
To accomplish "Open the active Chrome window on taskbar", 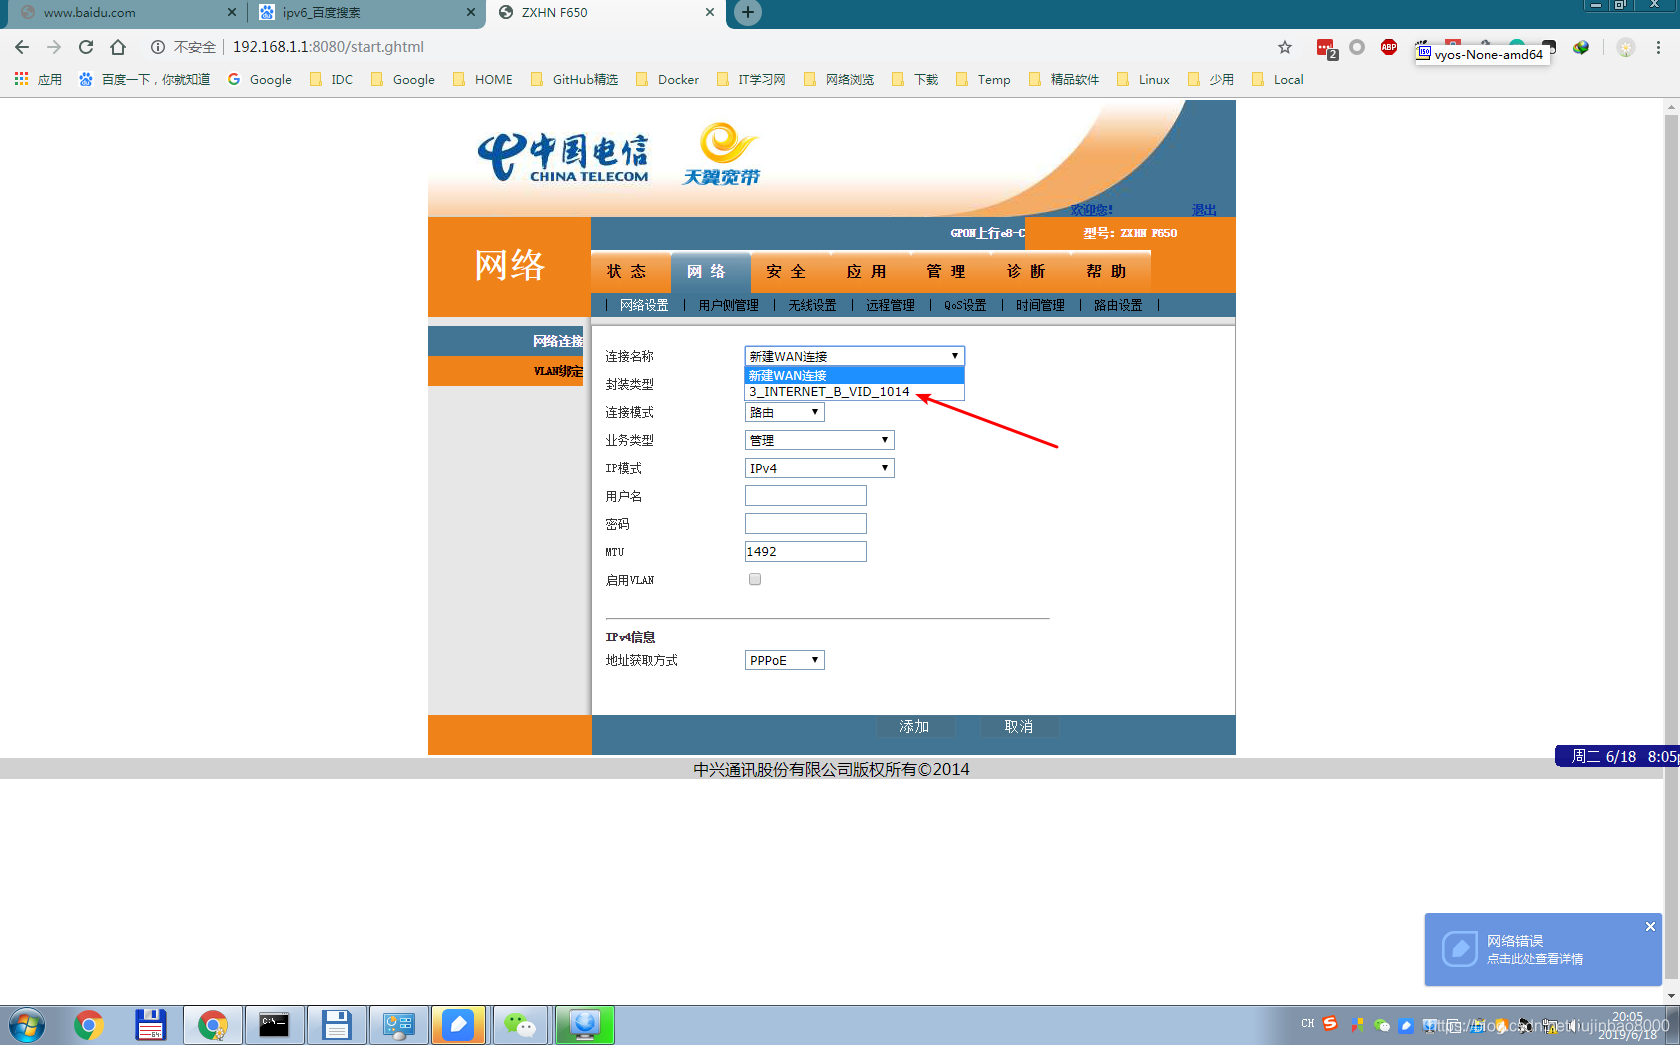I will tap(213, 1025).
